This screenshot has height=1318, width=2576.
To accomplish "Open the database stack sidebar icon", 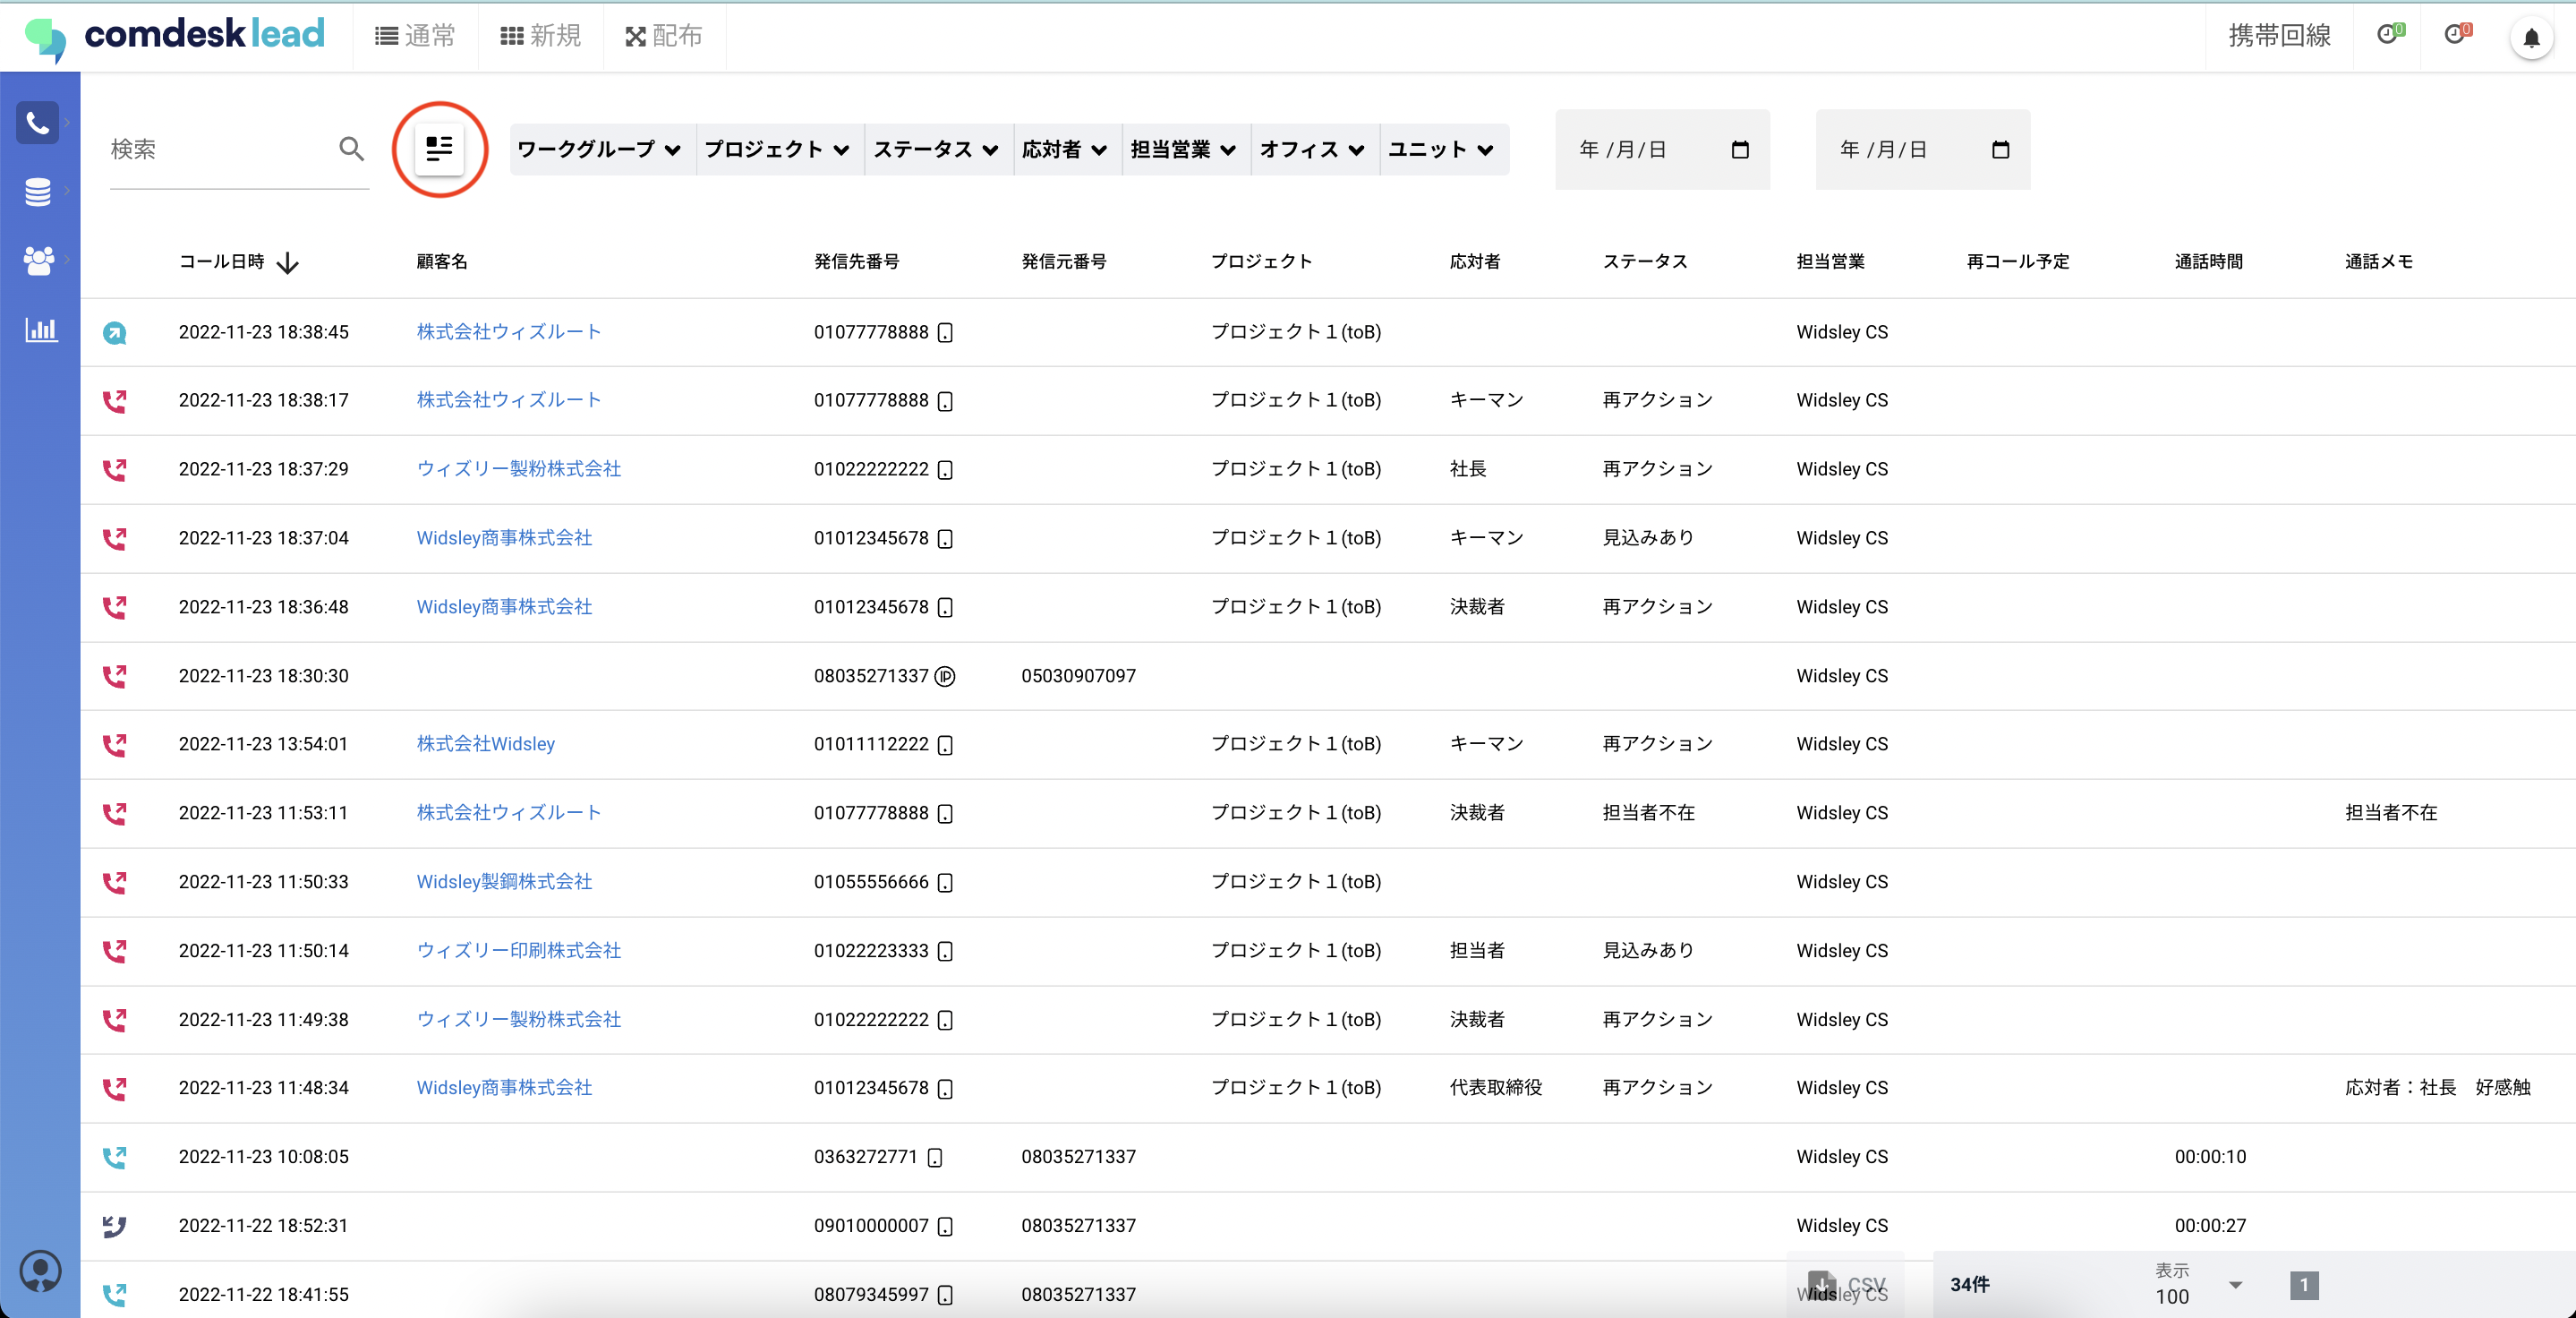I will pos(38,191).
